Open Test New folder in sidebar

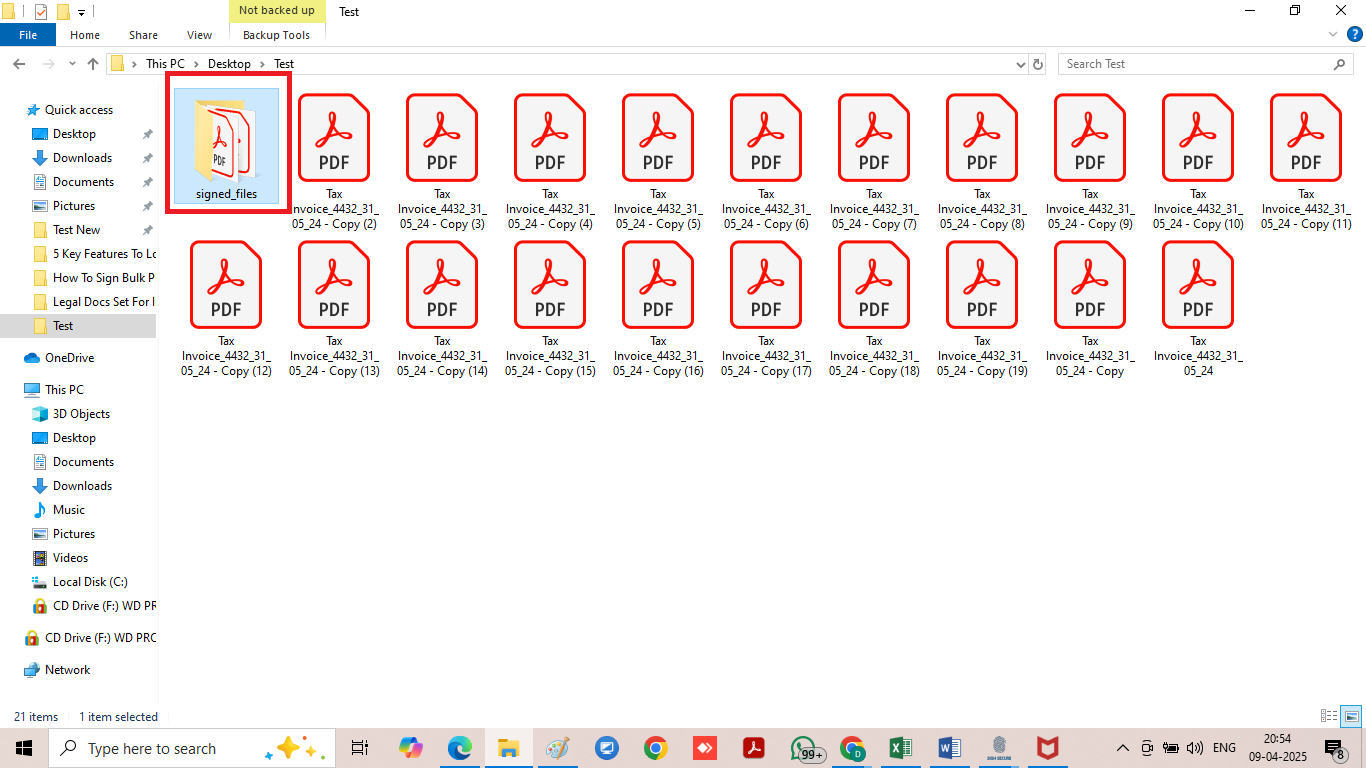(76, 230)
